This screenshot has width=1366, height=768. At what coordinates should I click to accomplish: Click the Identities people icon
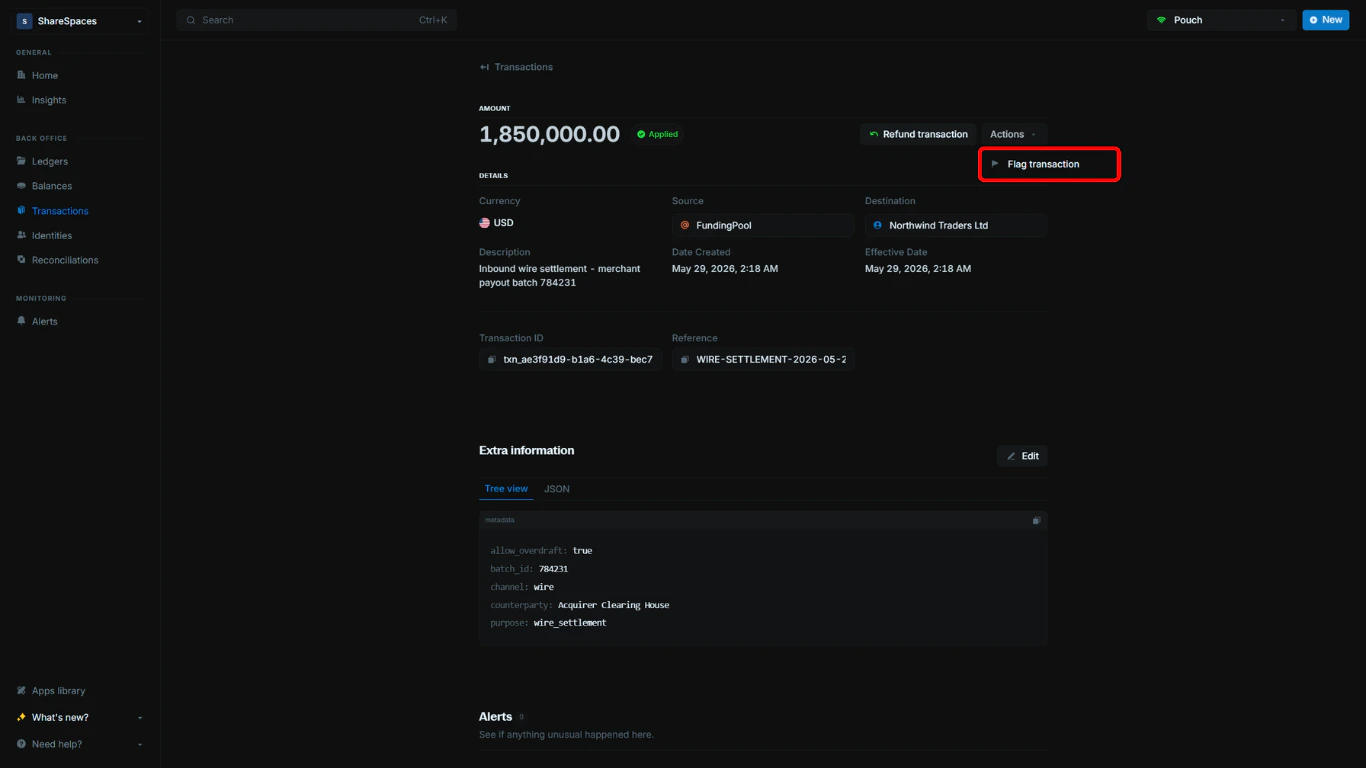pyautogui.click(x=22, y=235)
